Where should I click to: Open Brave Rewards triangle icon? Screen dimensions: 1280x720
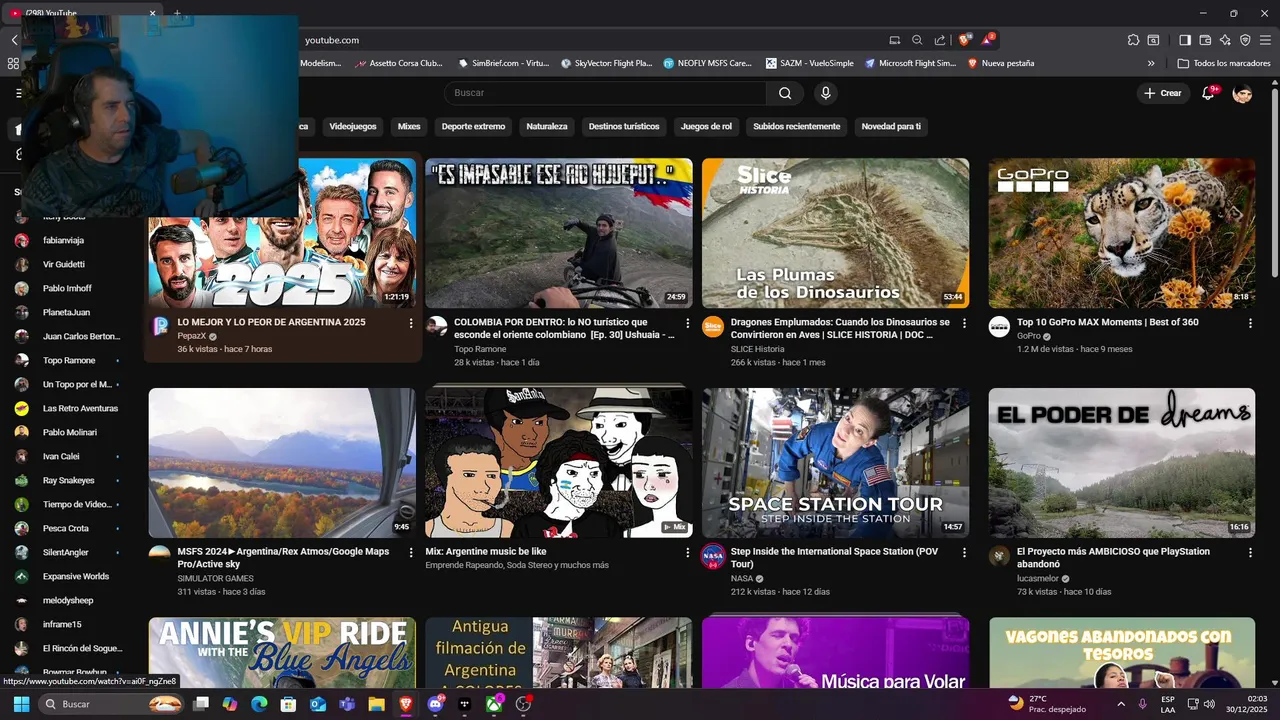pyautogui.click(x=988, y=40)
